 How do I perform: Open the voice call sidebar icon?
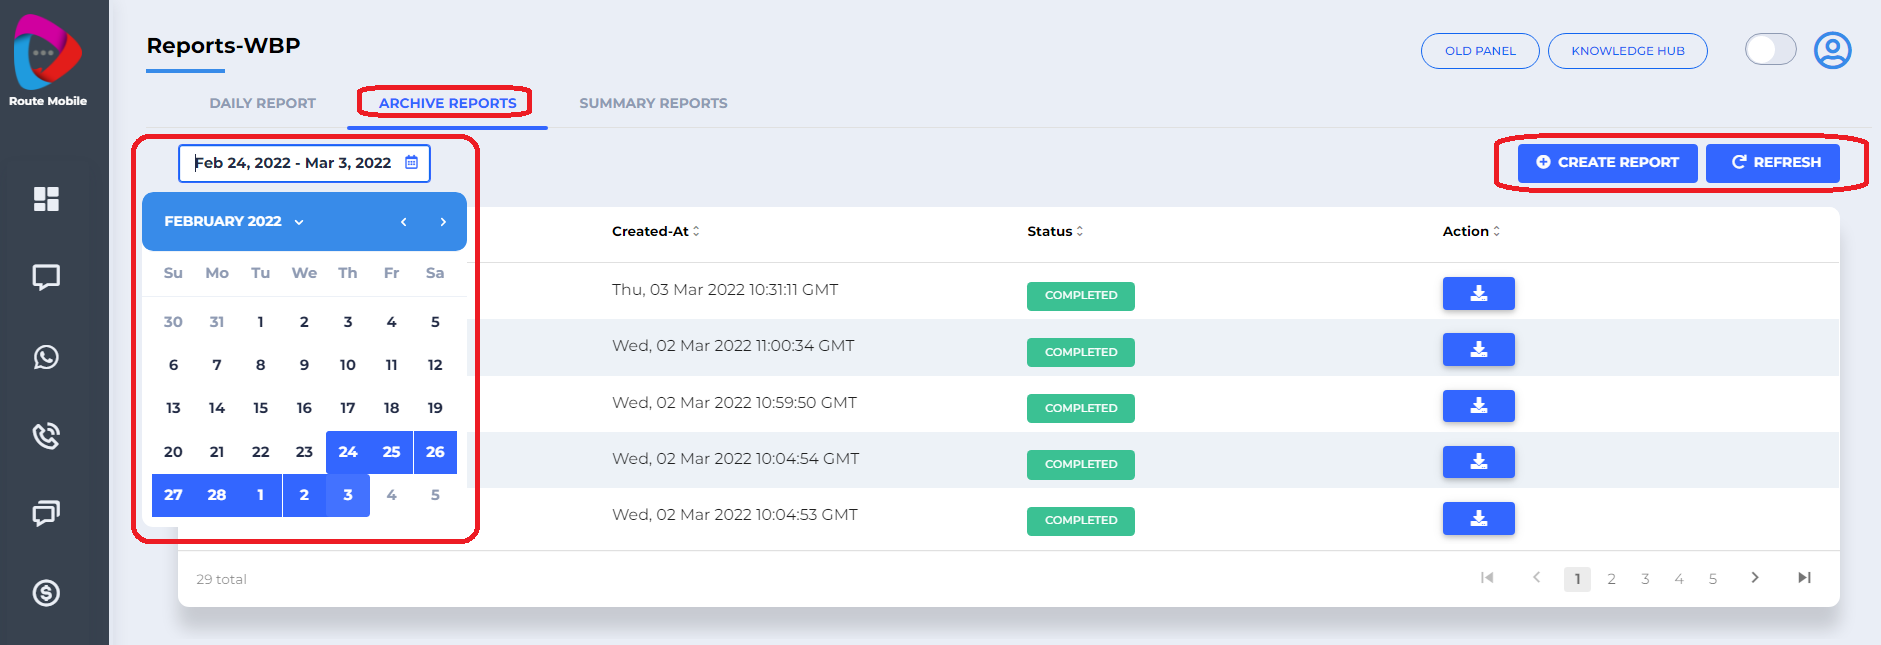tap(46, 435)
